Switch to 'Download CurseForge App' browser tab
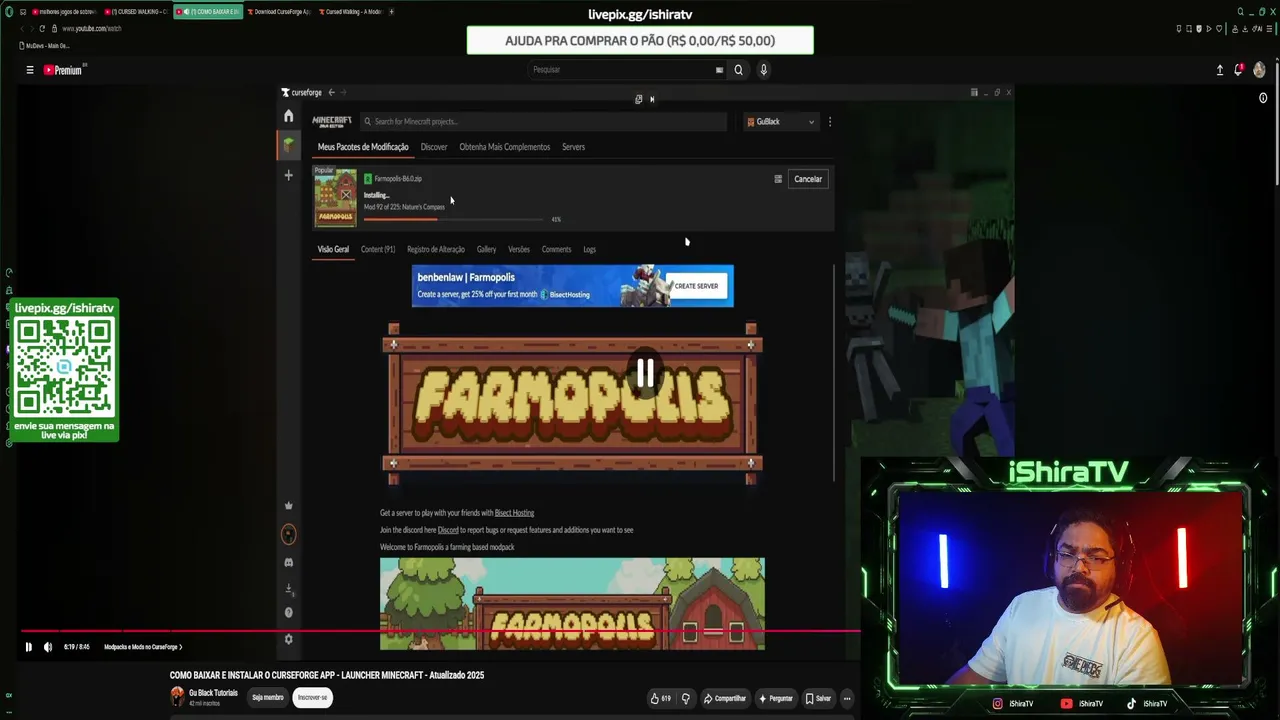The width and height of the screenshot is (1280, 720). click(278, 12)
